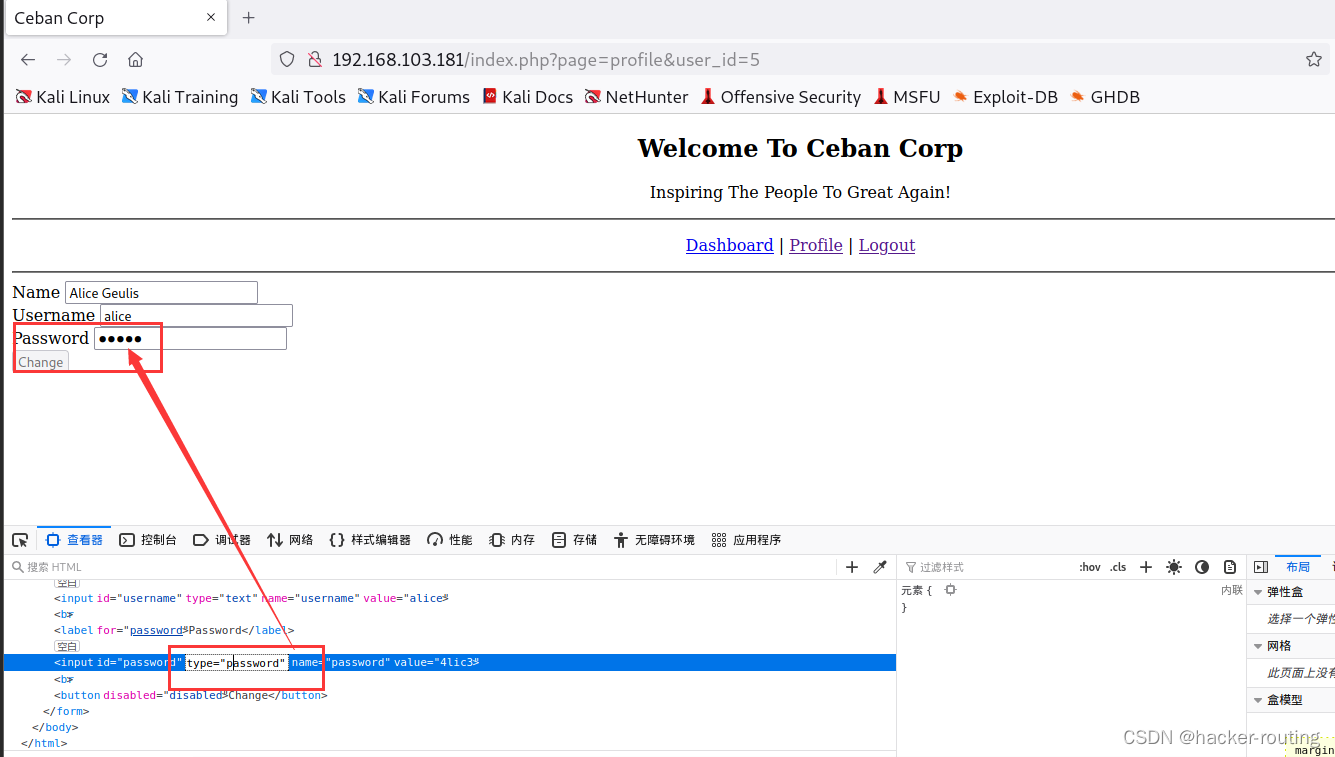The width and height of the screenshot is (1335, 757).
Task: Click the insecure connection padlock icon
Action: (314, 60)
